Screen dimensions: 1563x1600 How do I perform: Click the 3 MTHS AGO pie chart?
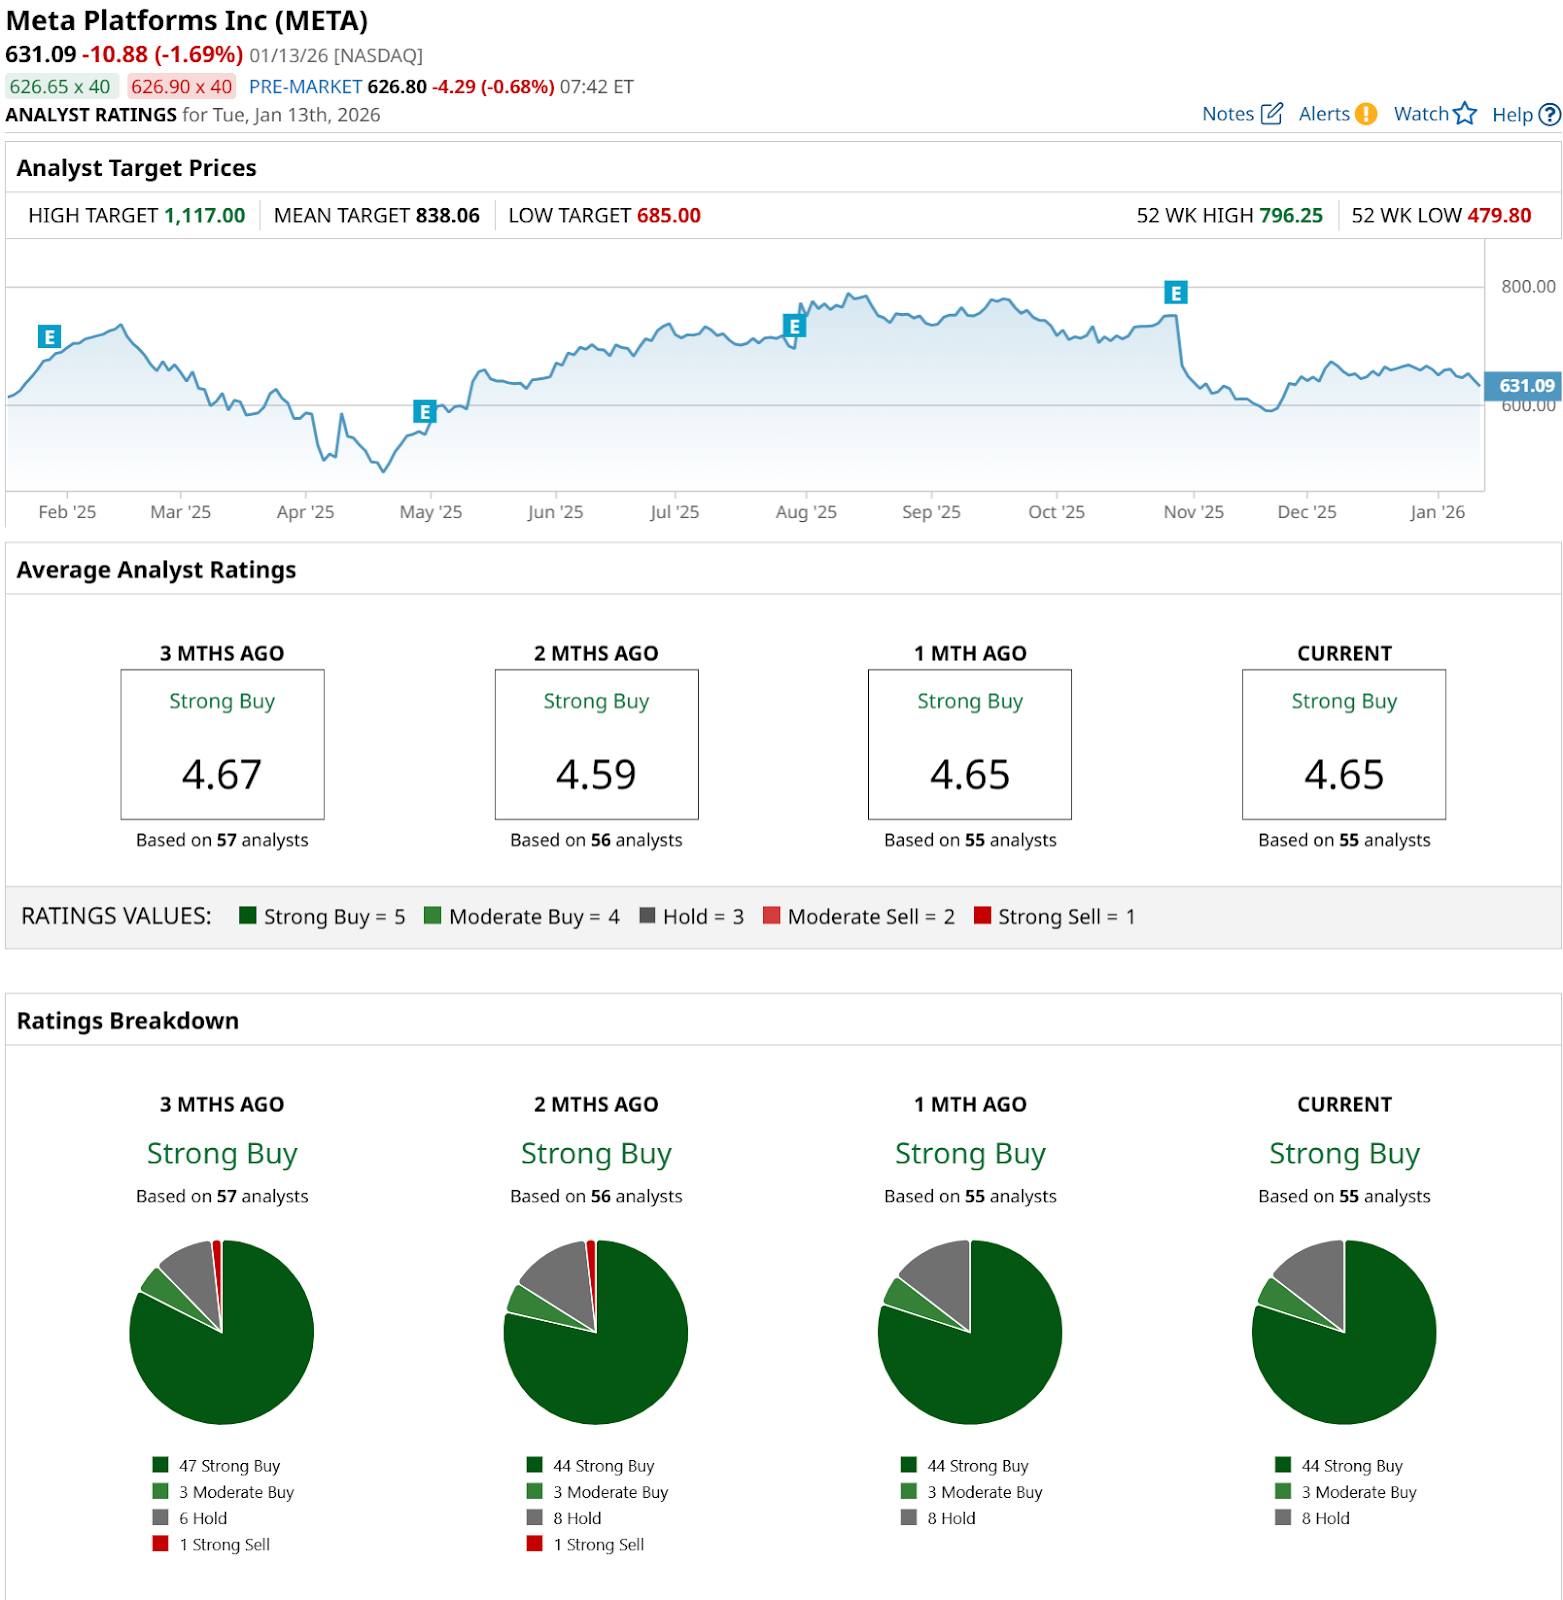click(x=222, y=1332)
